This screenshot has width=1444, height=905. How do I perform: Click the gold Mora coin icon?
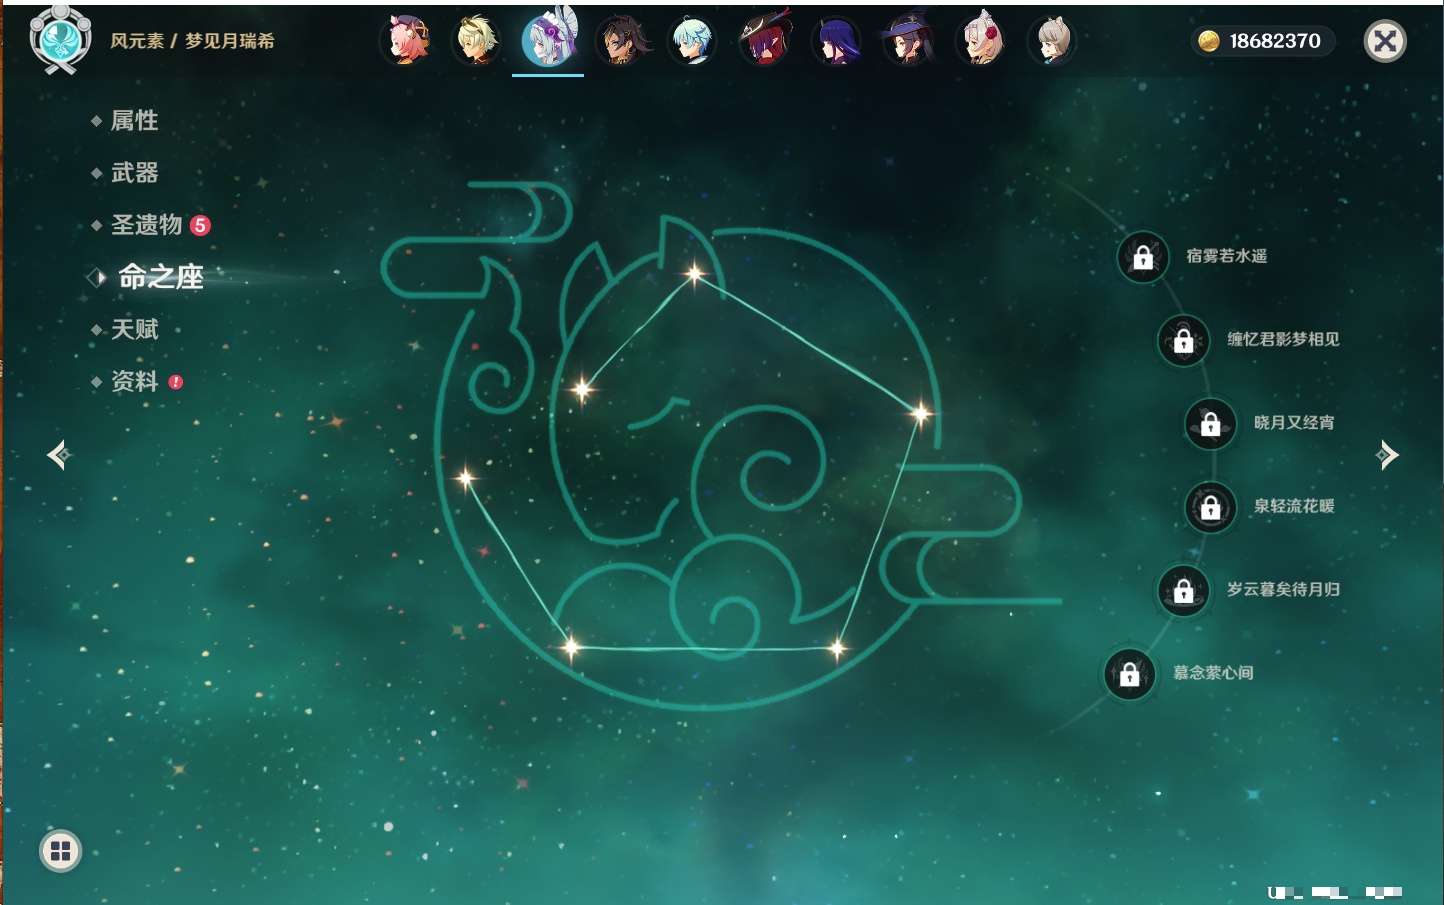tap(1209, 41)
